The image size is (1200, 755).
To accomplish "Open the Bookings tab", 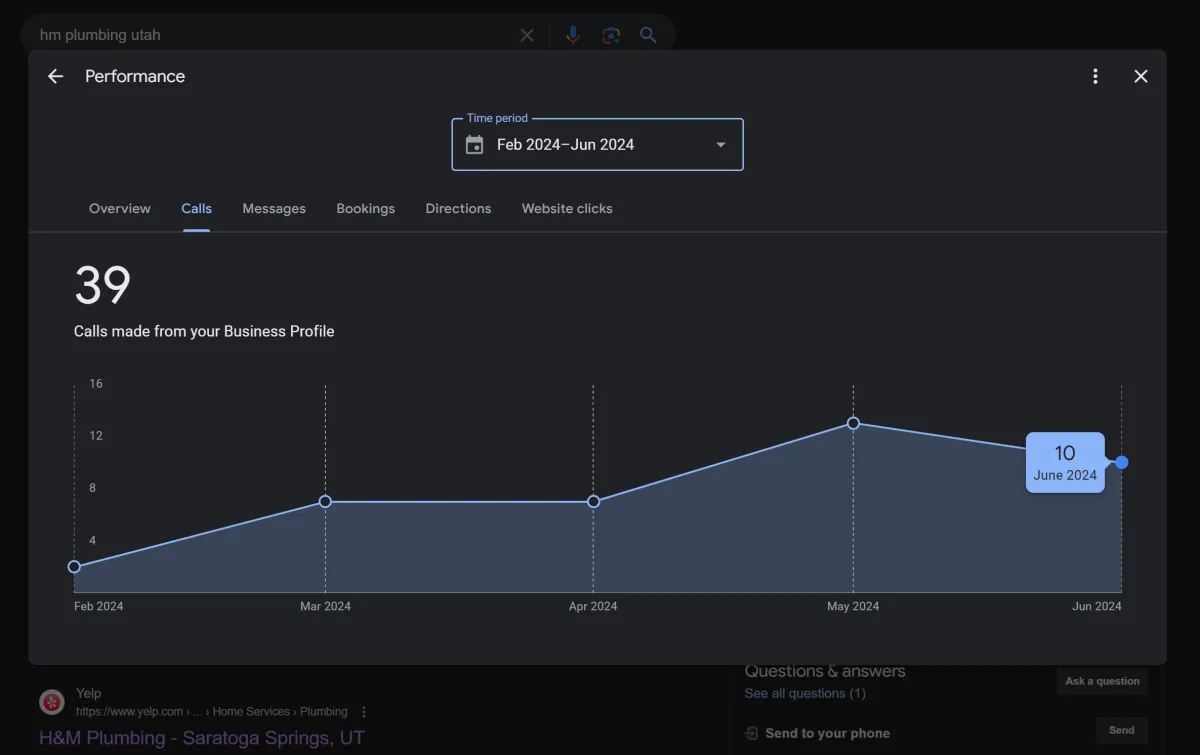I will [365, 209].
